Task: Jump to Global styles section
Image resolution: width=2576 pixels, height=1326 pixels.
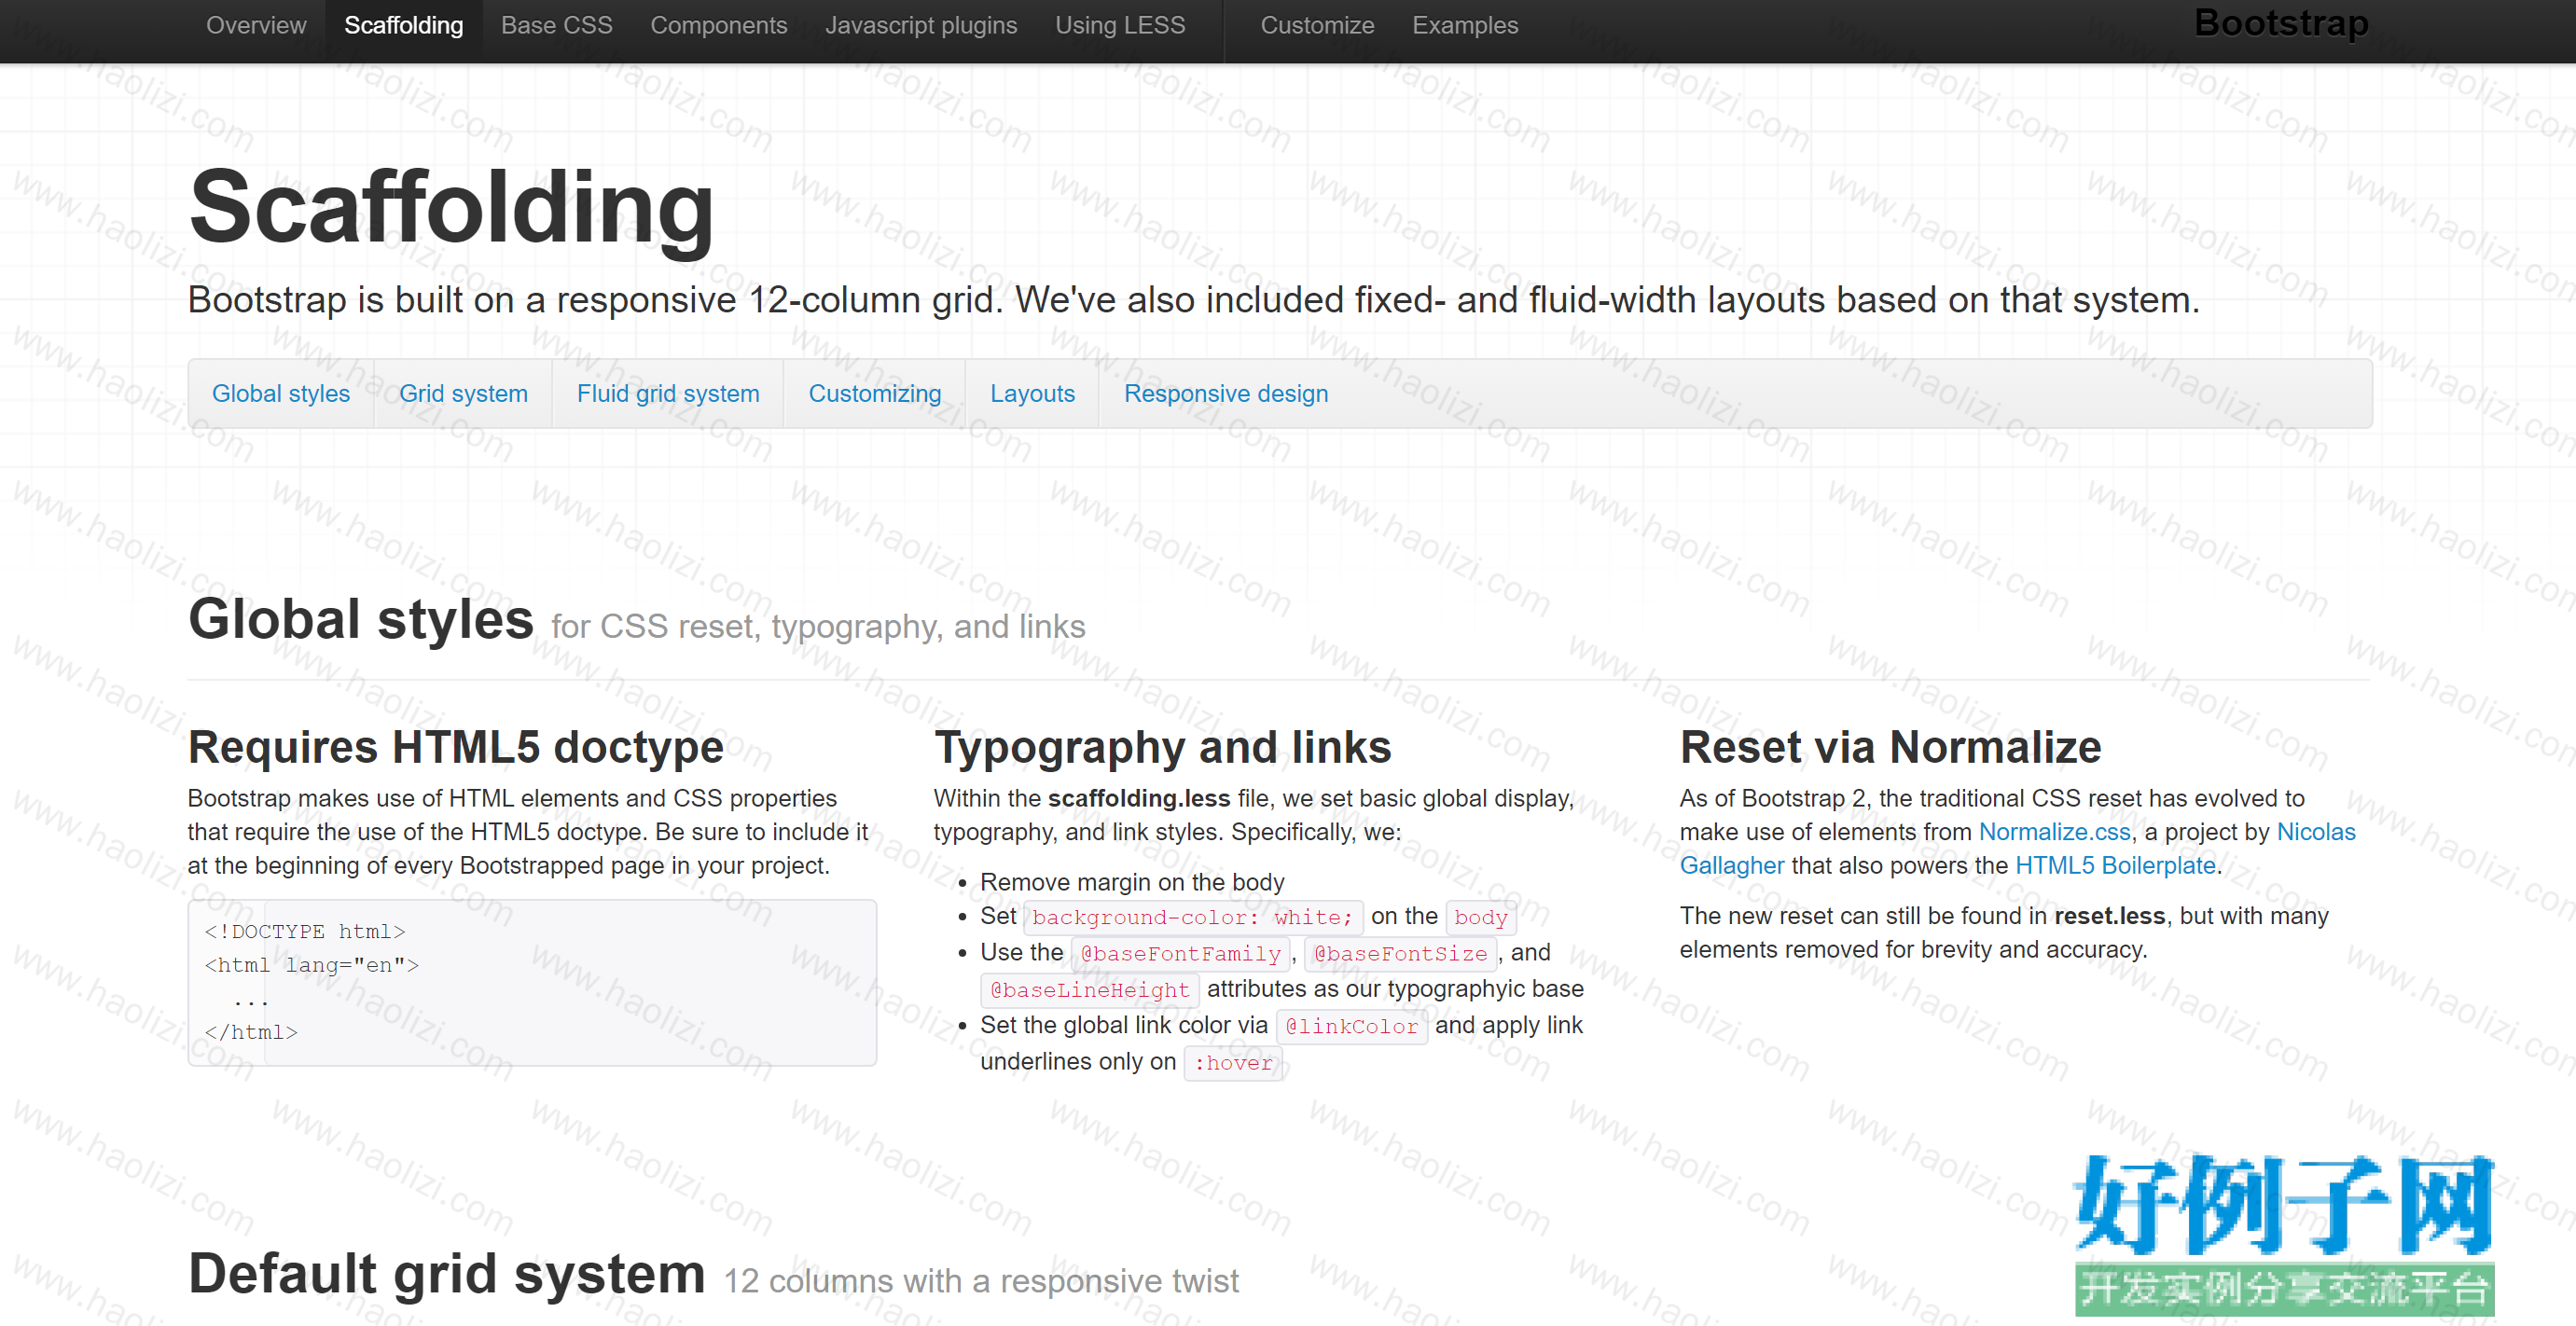Action: coord(281,393)
